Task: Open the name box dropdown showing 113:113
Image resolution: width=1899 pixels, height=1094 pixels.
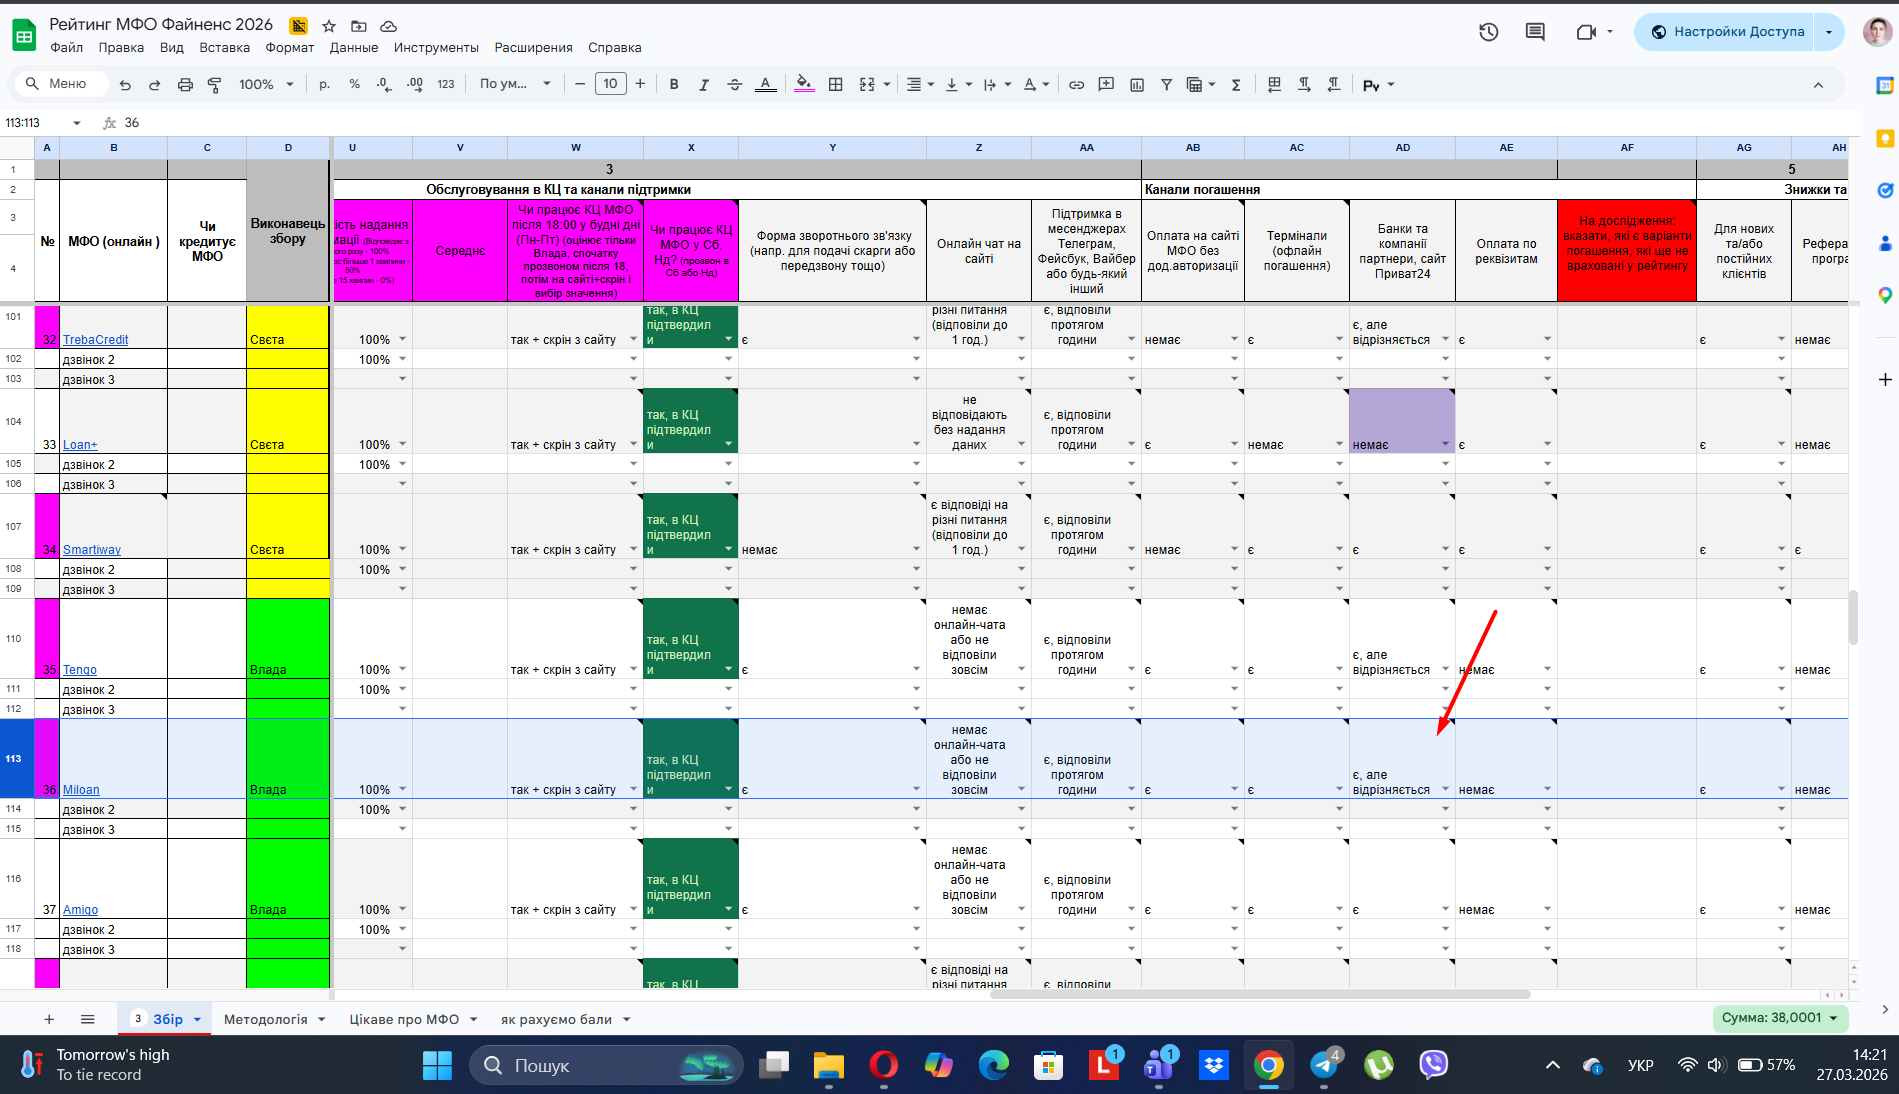Action: click(x=76, y=123)
